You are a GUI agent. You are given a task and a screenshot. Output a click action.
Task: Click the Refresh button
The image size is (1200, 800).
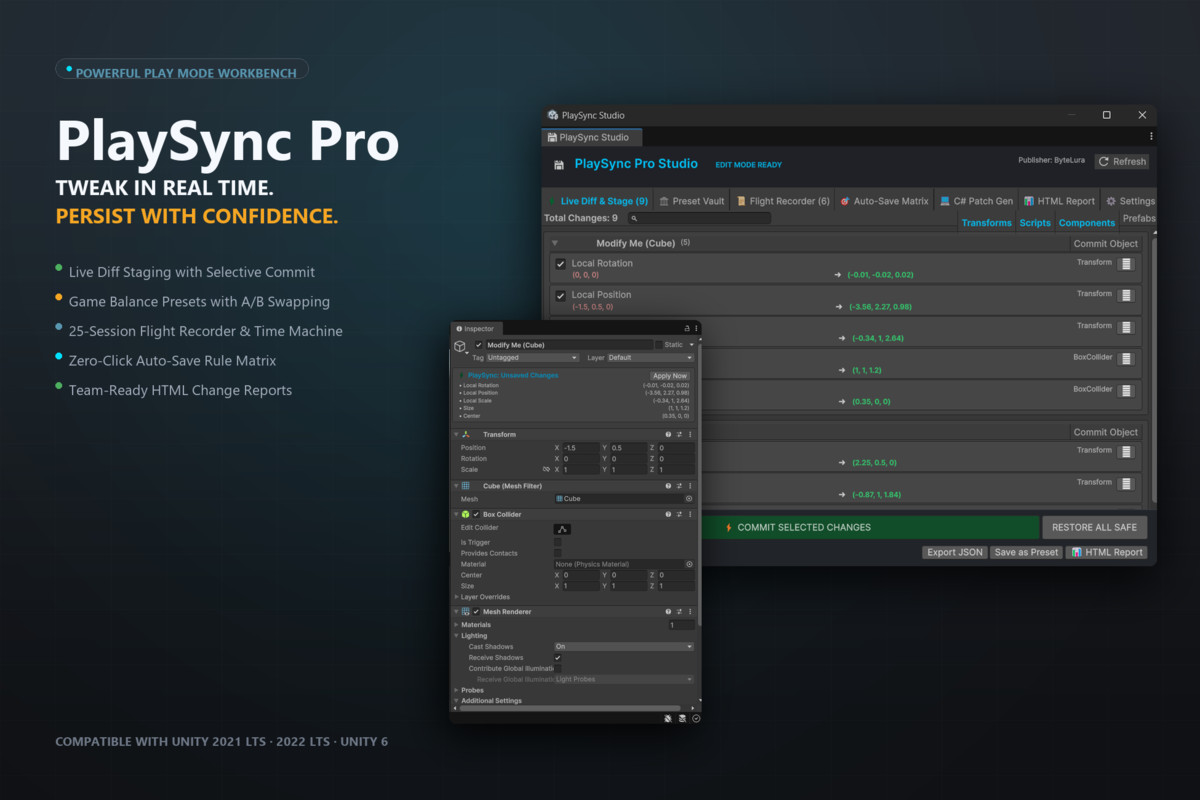(x=1122, y=161)
